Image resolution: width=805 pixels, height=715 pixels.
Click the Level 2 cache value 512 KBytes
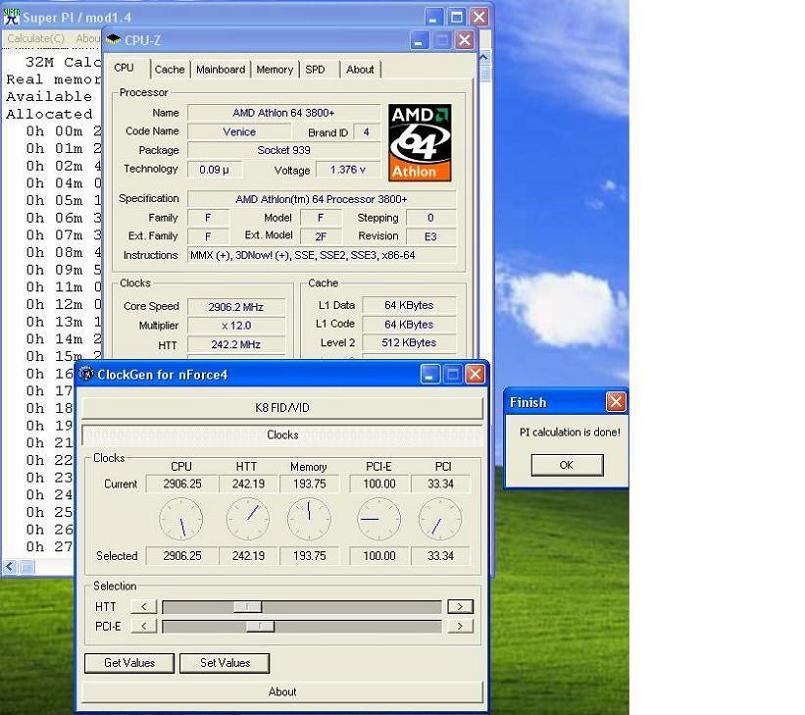click(409, 342)
